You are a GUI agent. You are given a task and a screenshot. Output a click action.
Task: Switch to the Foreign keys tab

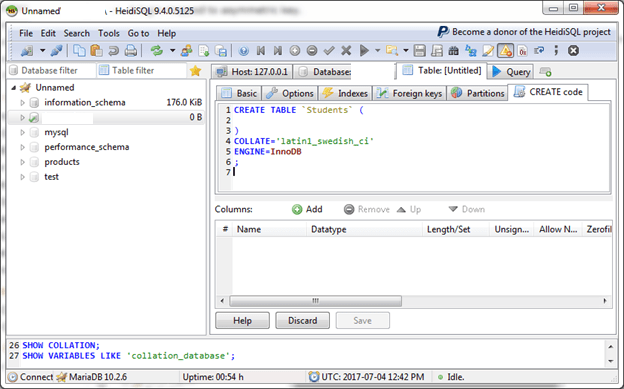coord(410,93)
